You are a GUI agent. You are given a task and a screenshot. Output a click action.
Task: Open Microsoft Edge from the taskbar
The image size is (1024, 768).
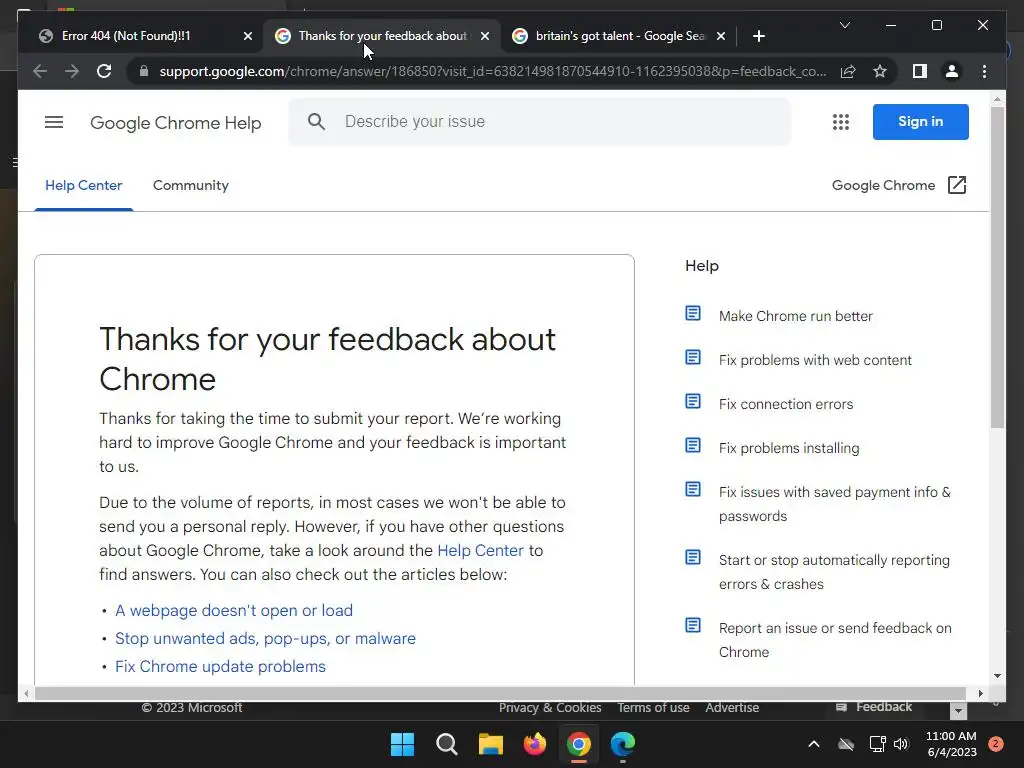(622, 744)
